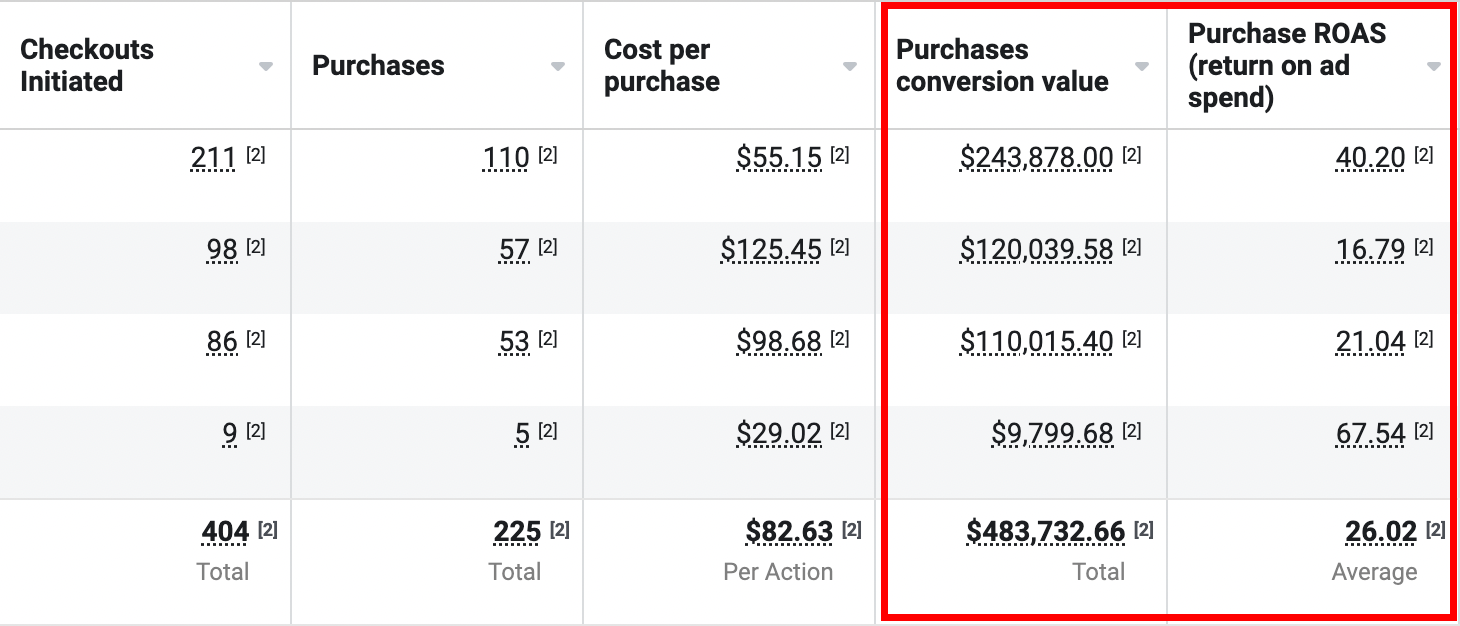Viewport: 1460px width, 626px height.
Task: Open Purchases column dropdown arrow
Action: pos(558,66)
